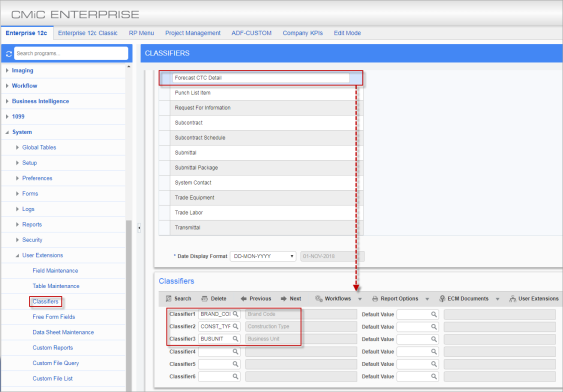Open the Classifiers menu link
563x392 pixels.
[x=45, y=302]
